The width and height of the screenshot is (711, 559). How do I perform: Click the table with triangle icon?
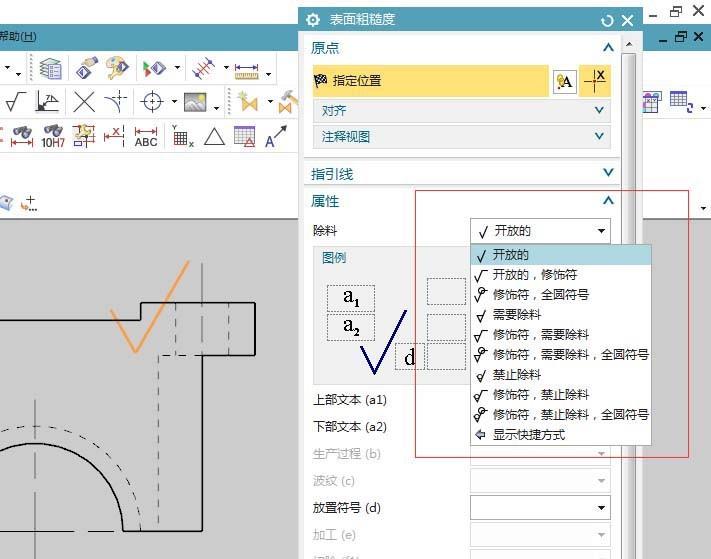pyautogui.click(x=244, y=136)
